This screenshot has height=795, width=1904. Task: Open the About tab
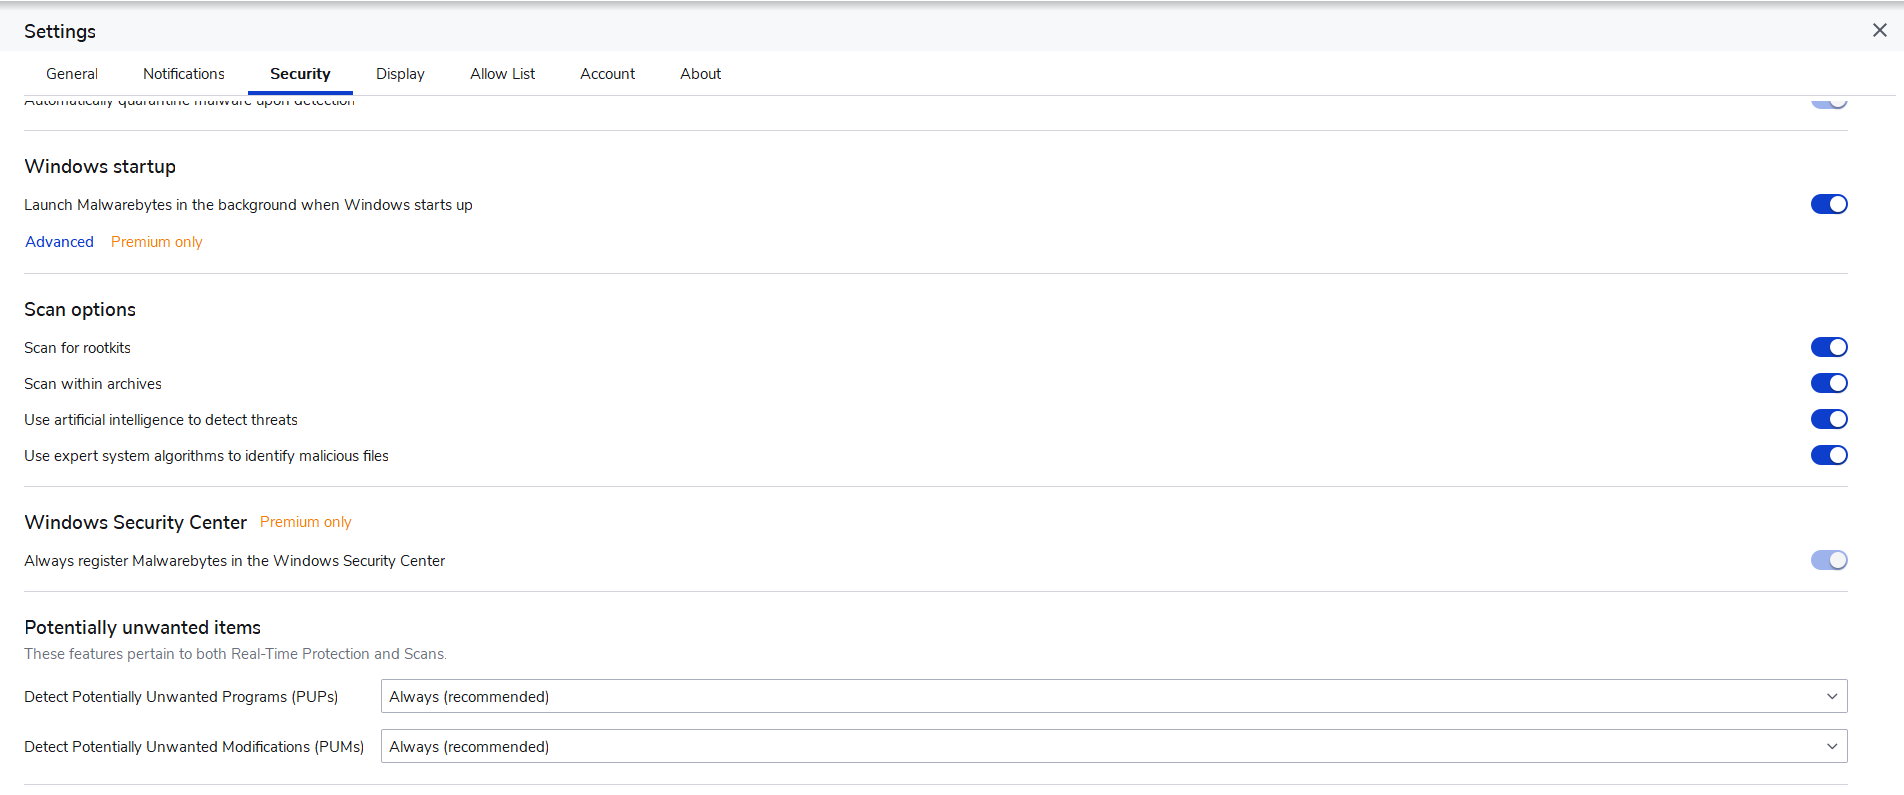tap(700, 74)
